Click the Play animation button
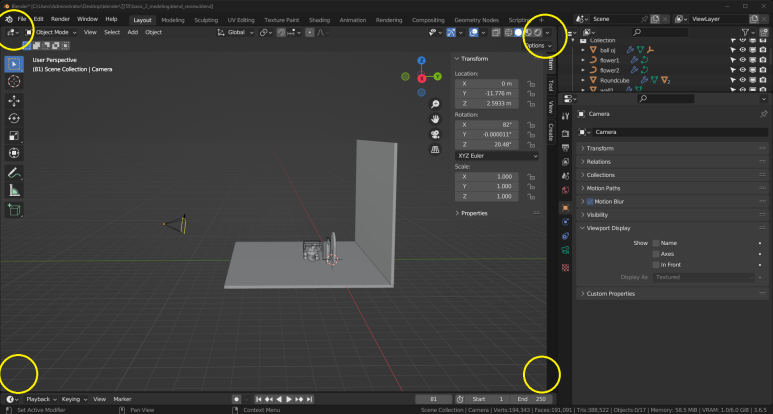The height and width of the screenshot is (414, 773). coord(289,399)
